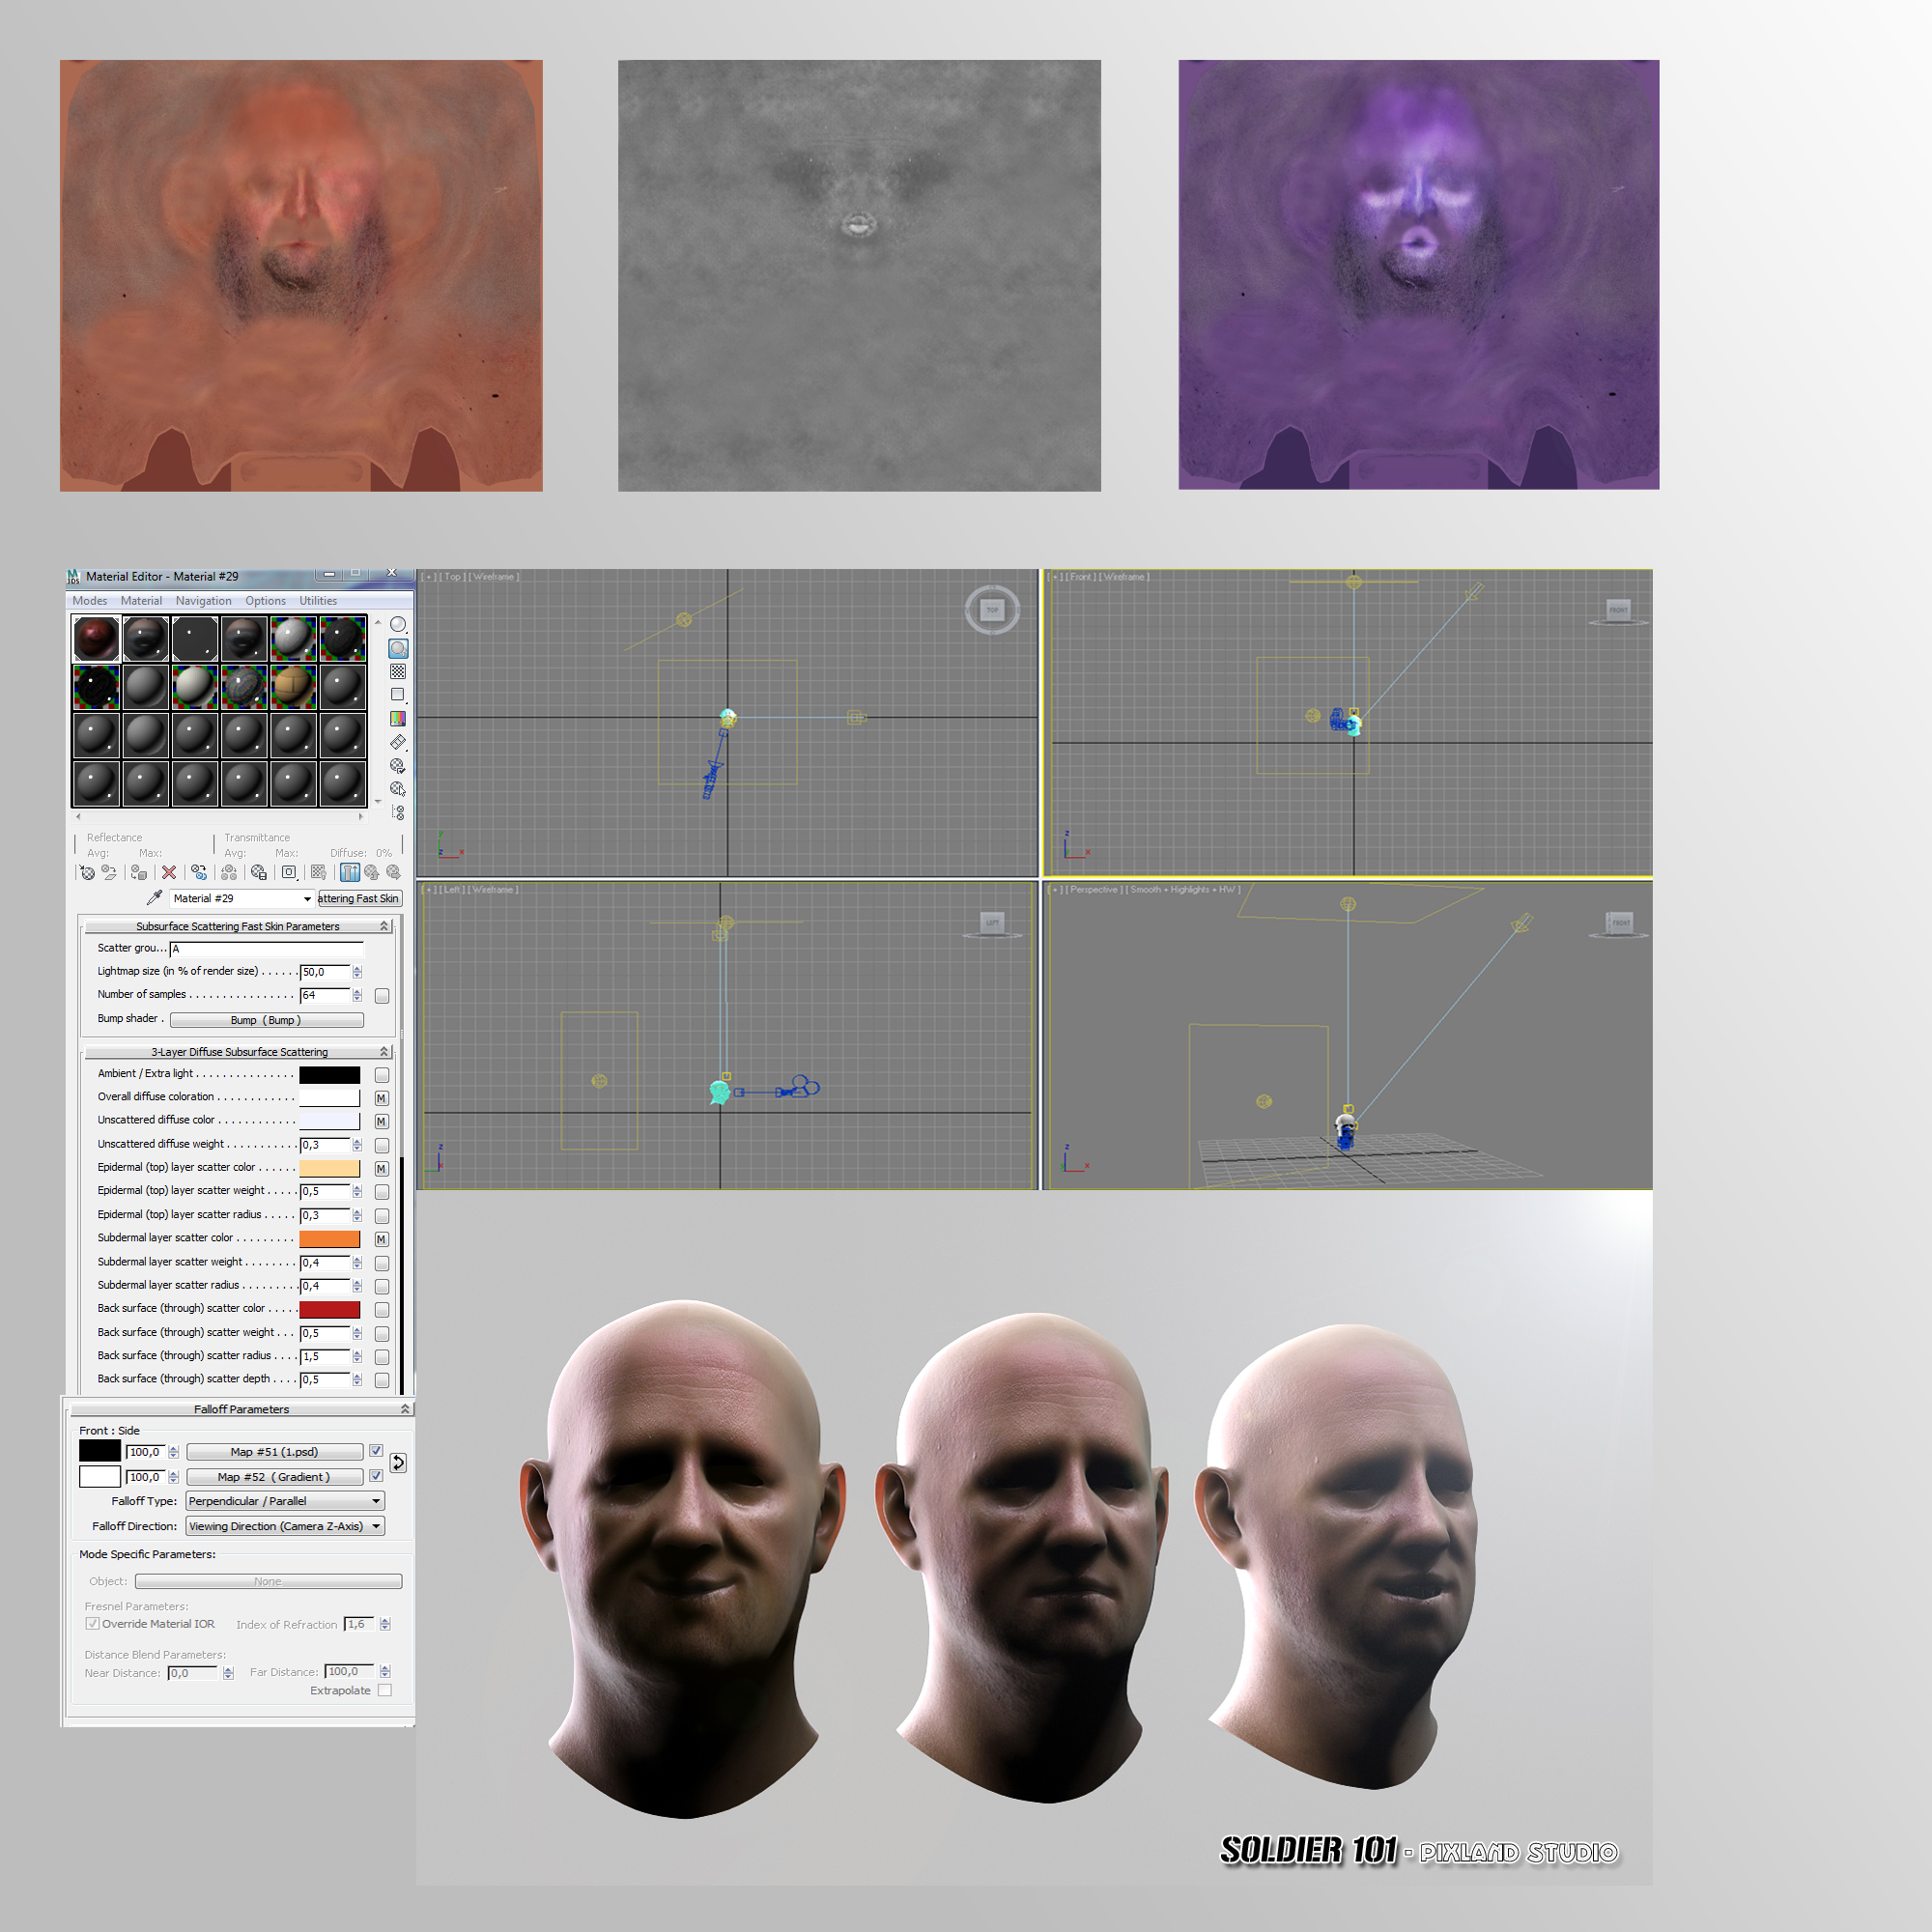Toggle the Map #52 Gradient checkbox

(376, 1476)
